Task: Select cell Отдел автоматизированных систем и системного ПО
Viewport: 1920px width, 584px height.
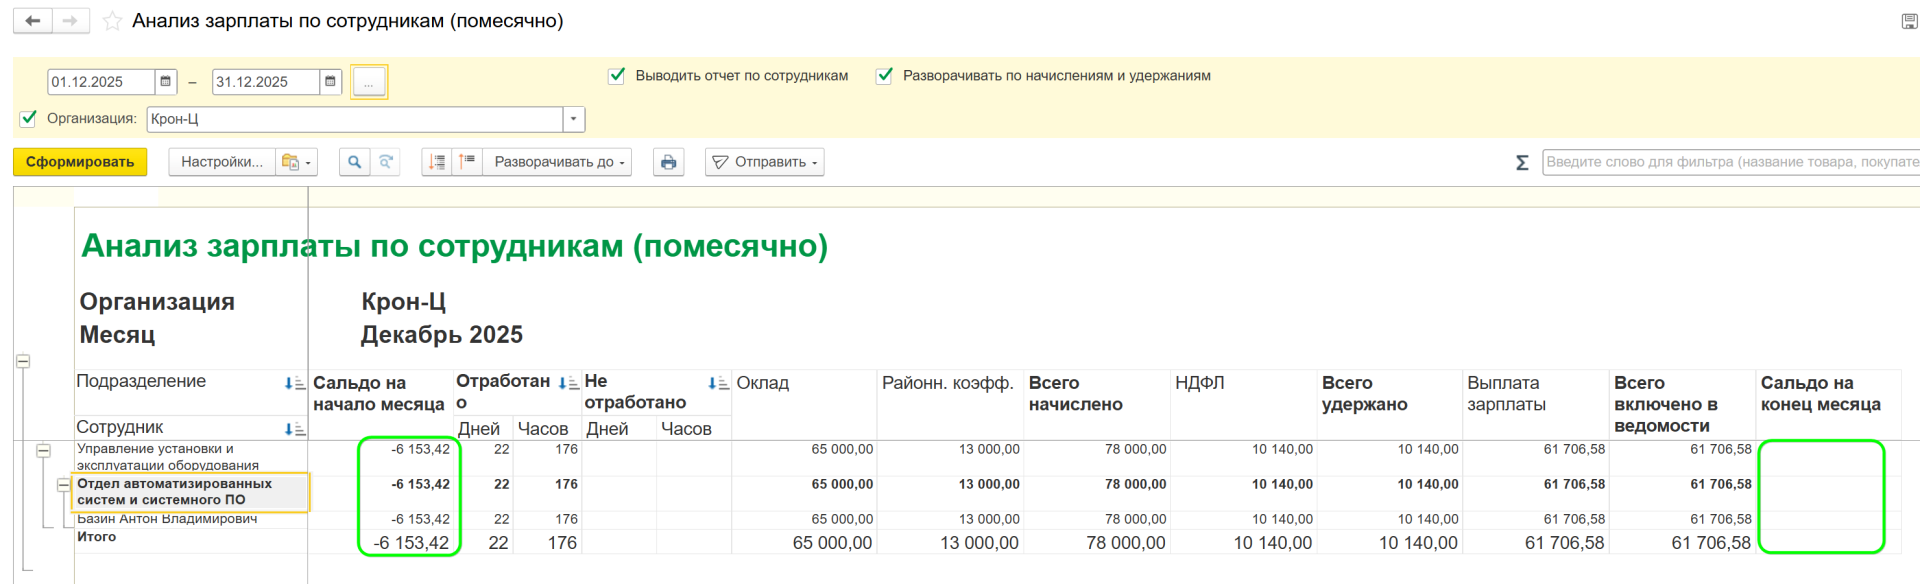Action: click(x=191, y=492)
